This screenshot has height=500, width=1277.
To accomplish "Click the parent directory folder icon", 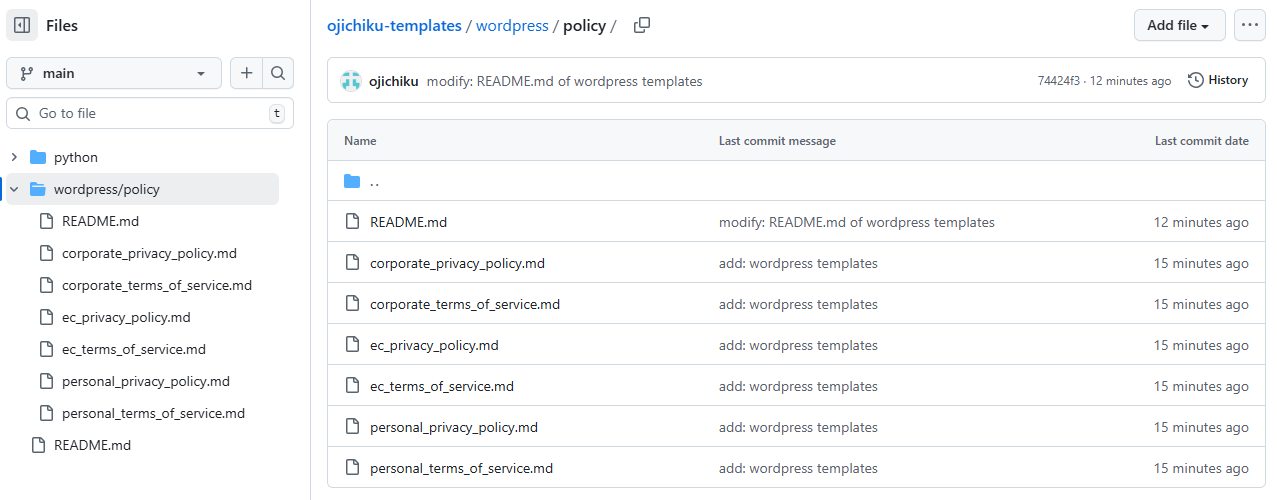I will [x=352, y=181].
